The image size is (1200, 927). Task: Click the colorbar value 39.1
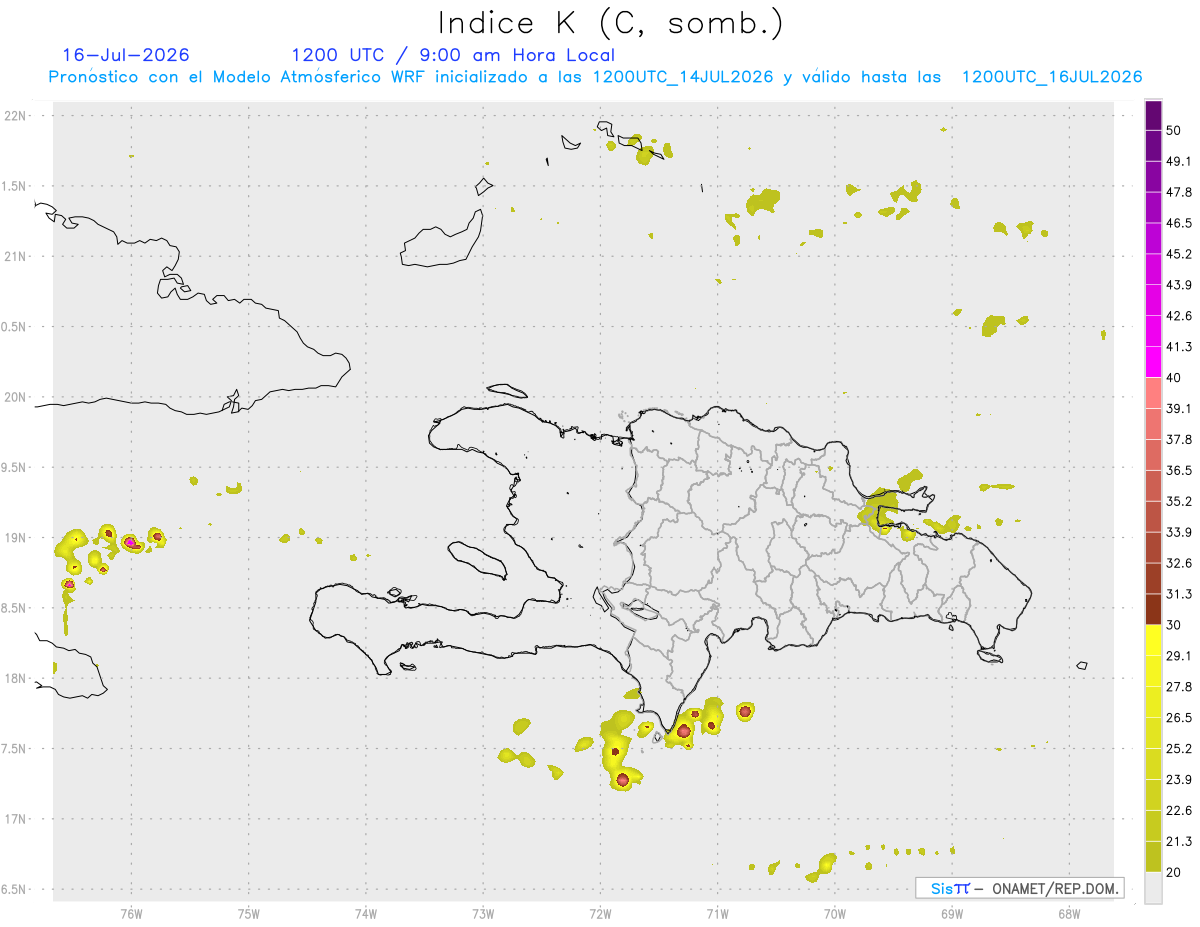[1179, 408]
